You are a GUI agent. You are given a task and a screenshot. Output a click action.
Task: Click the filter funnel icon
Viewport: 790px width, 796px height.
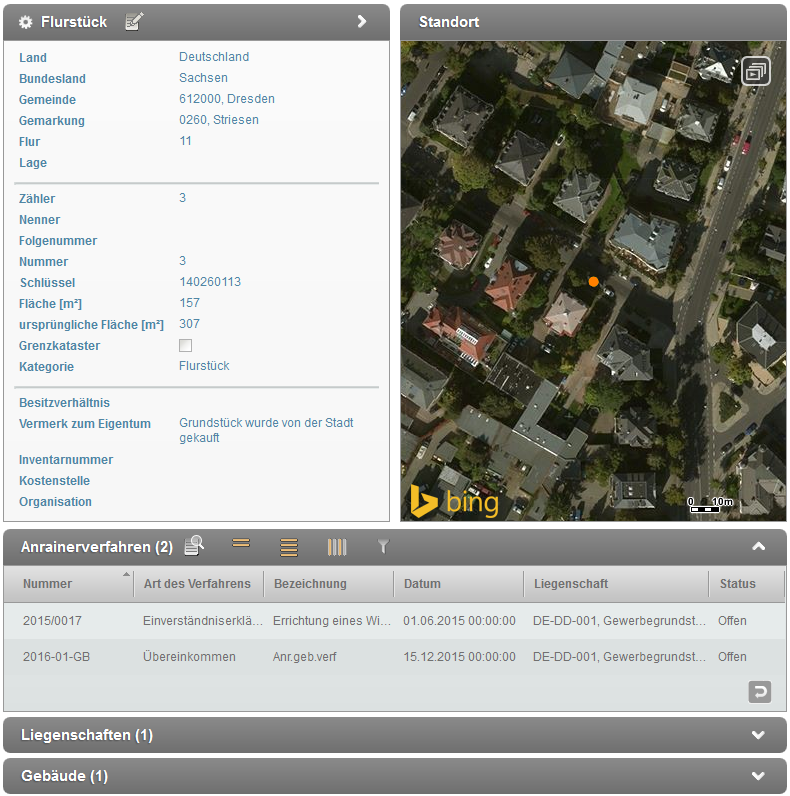click(382, 546)
